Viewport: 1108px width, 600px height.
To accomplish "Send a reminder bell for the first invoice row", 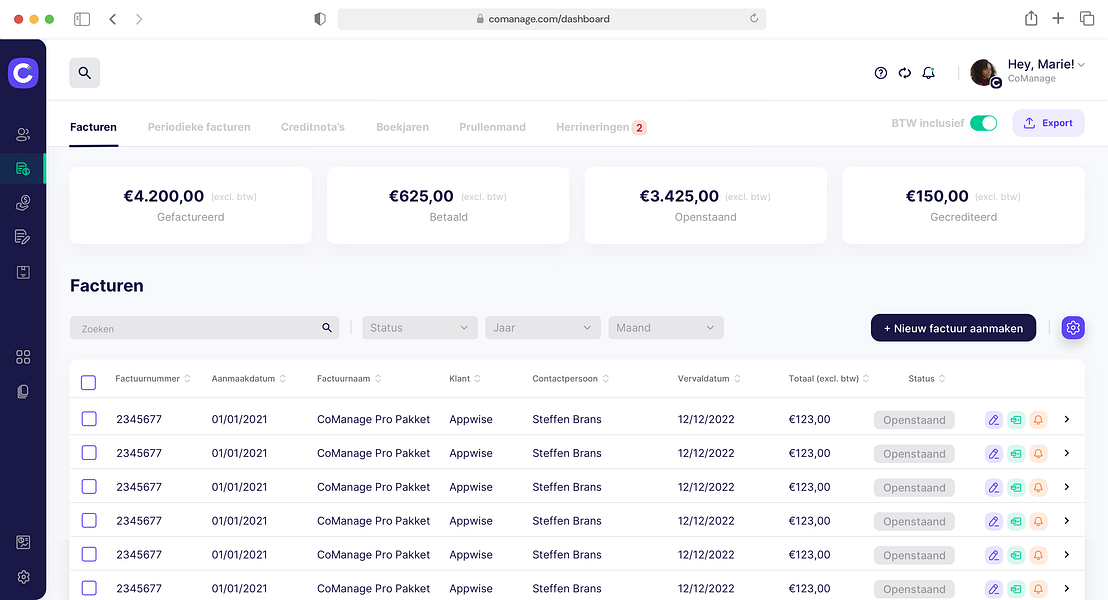I will [1038, 420].
